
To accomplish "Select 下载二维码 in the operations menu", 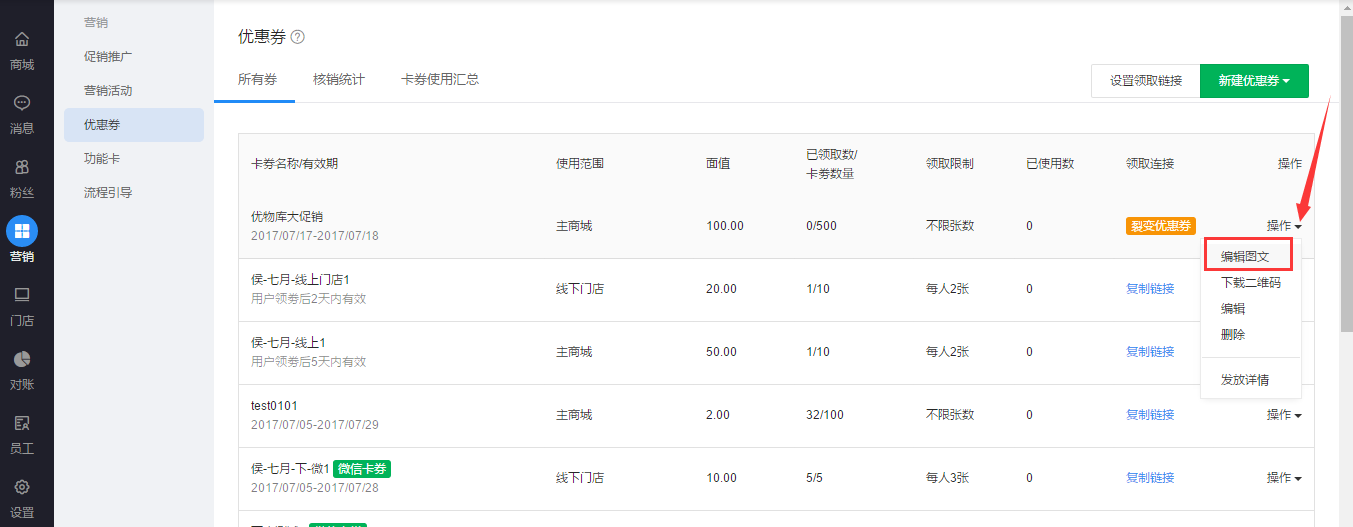I will [1250, 283].
